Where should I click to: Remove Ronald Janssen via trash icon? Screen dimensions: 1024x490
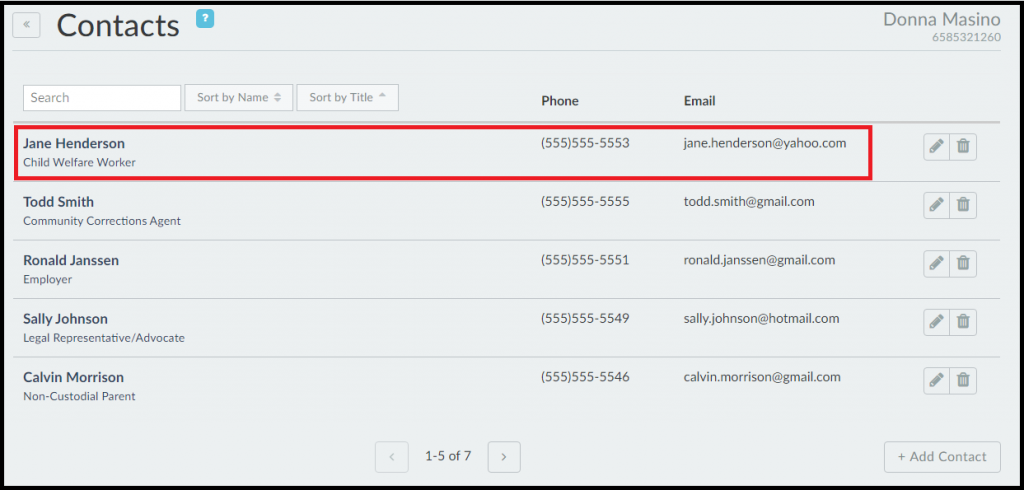pyautogui.click(x=963, y=264)
